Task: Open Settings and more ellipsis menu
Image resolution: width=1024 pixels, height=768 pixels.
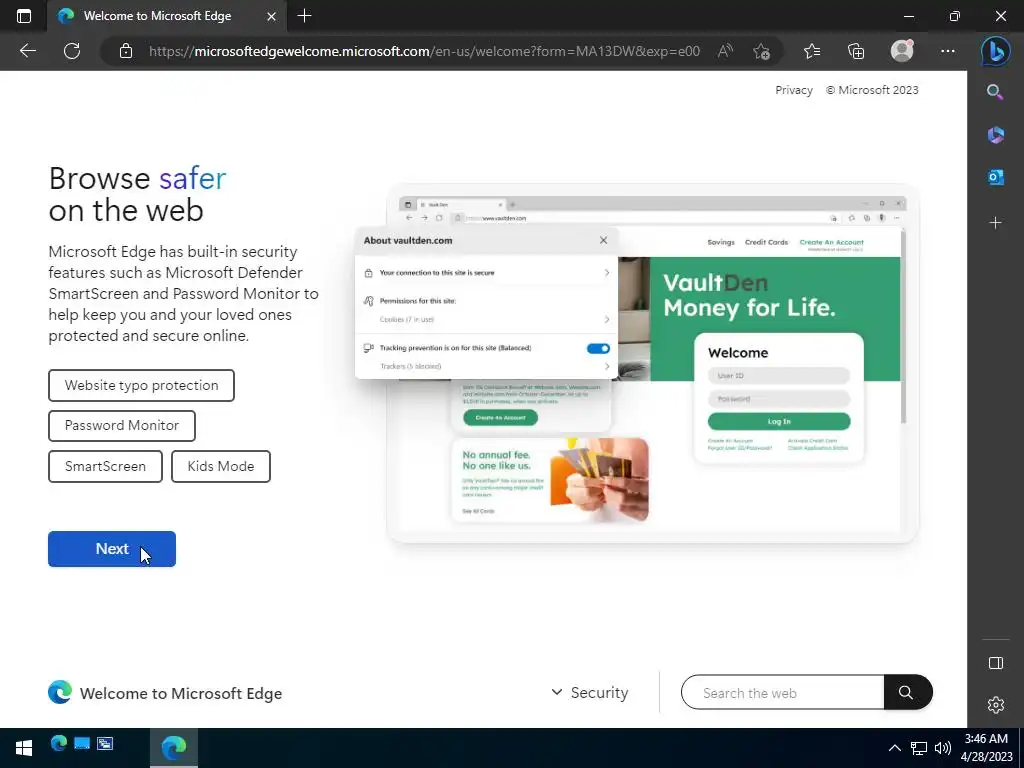Action: pos(948,51)
